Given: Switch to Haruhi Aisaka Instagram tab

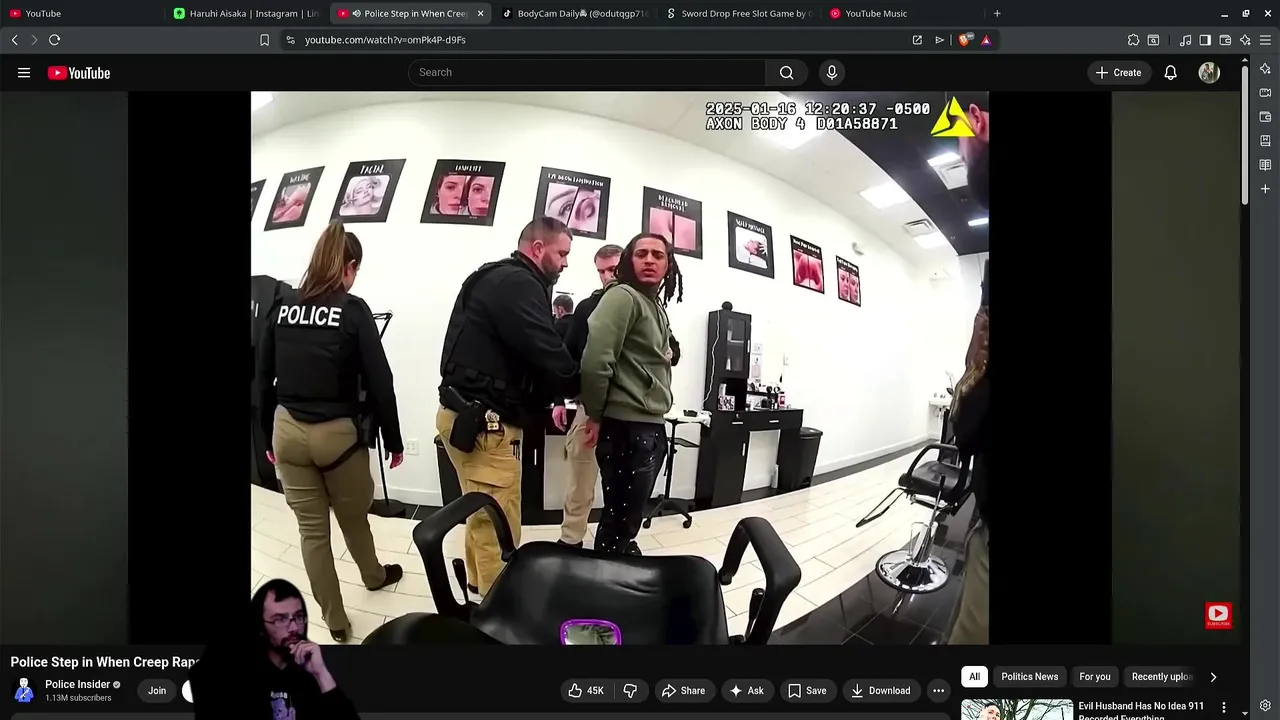Looking at the screenshot, I should click(x=246, y=13).
